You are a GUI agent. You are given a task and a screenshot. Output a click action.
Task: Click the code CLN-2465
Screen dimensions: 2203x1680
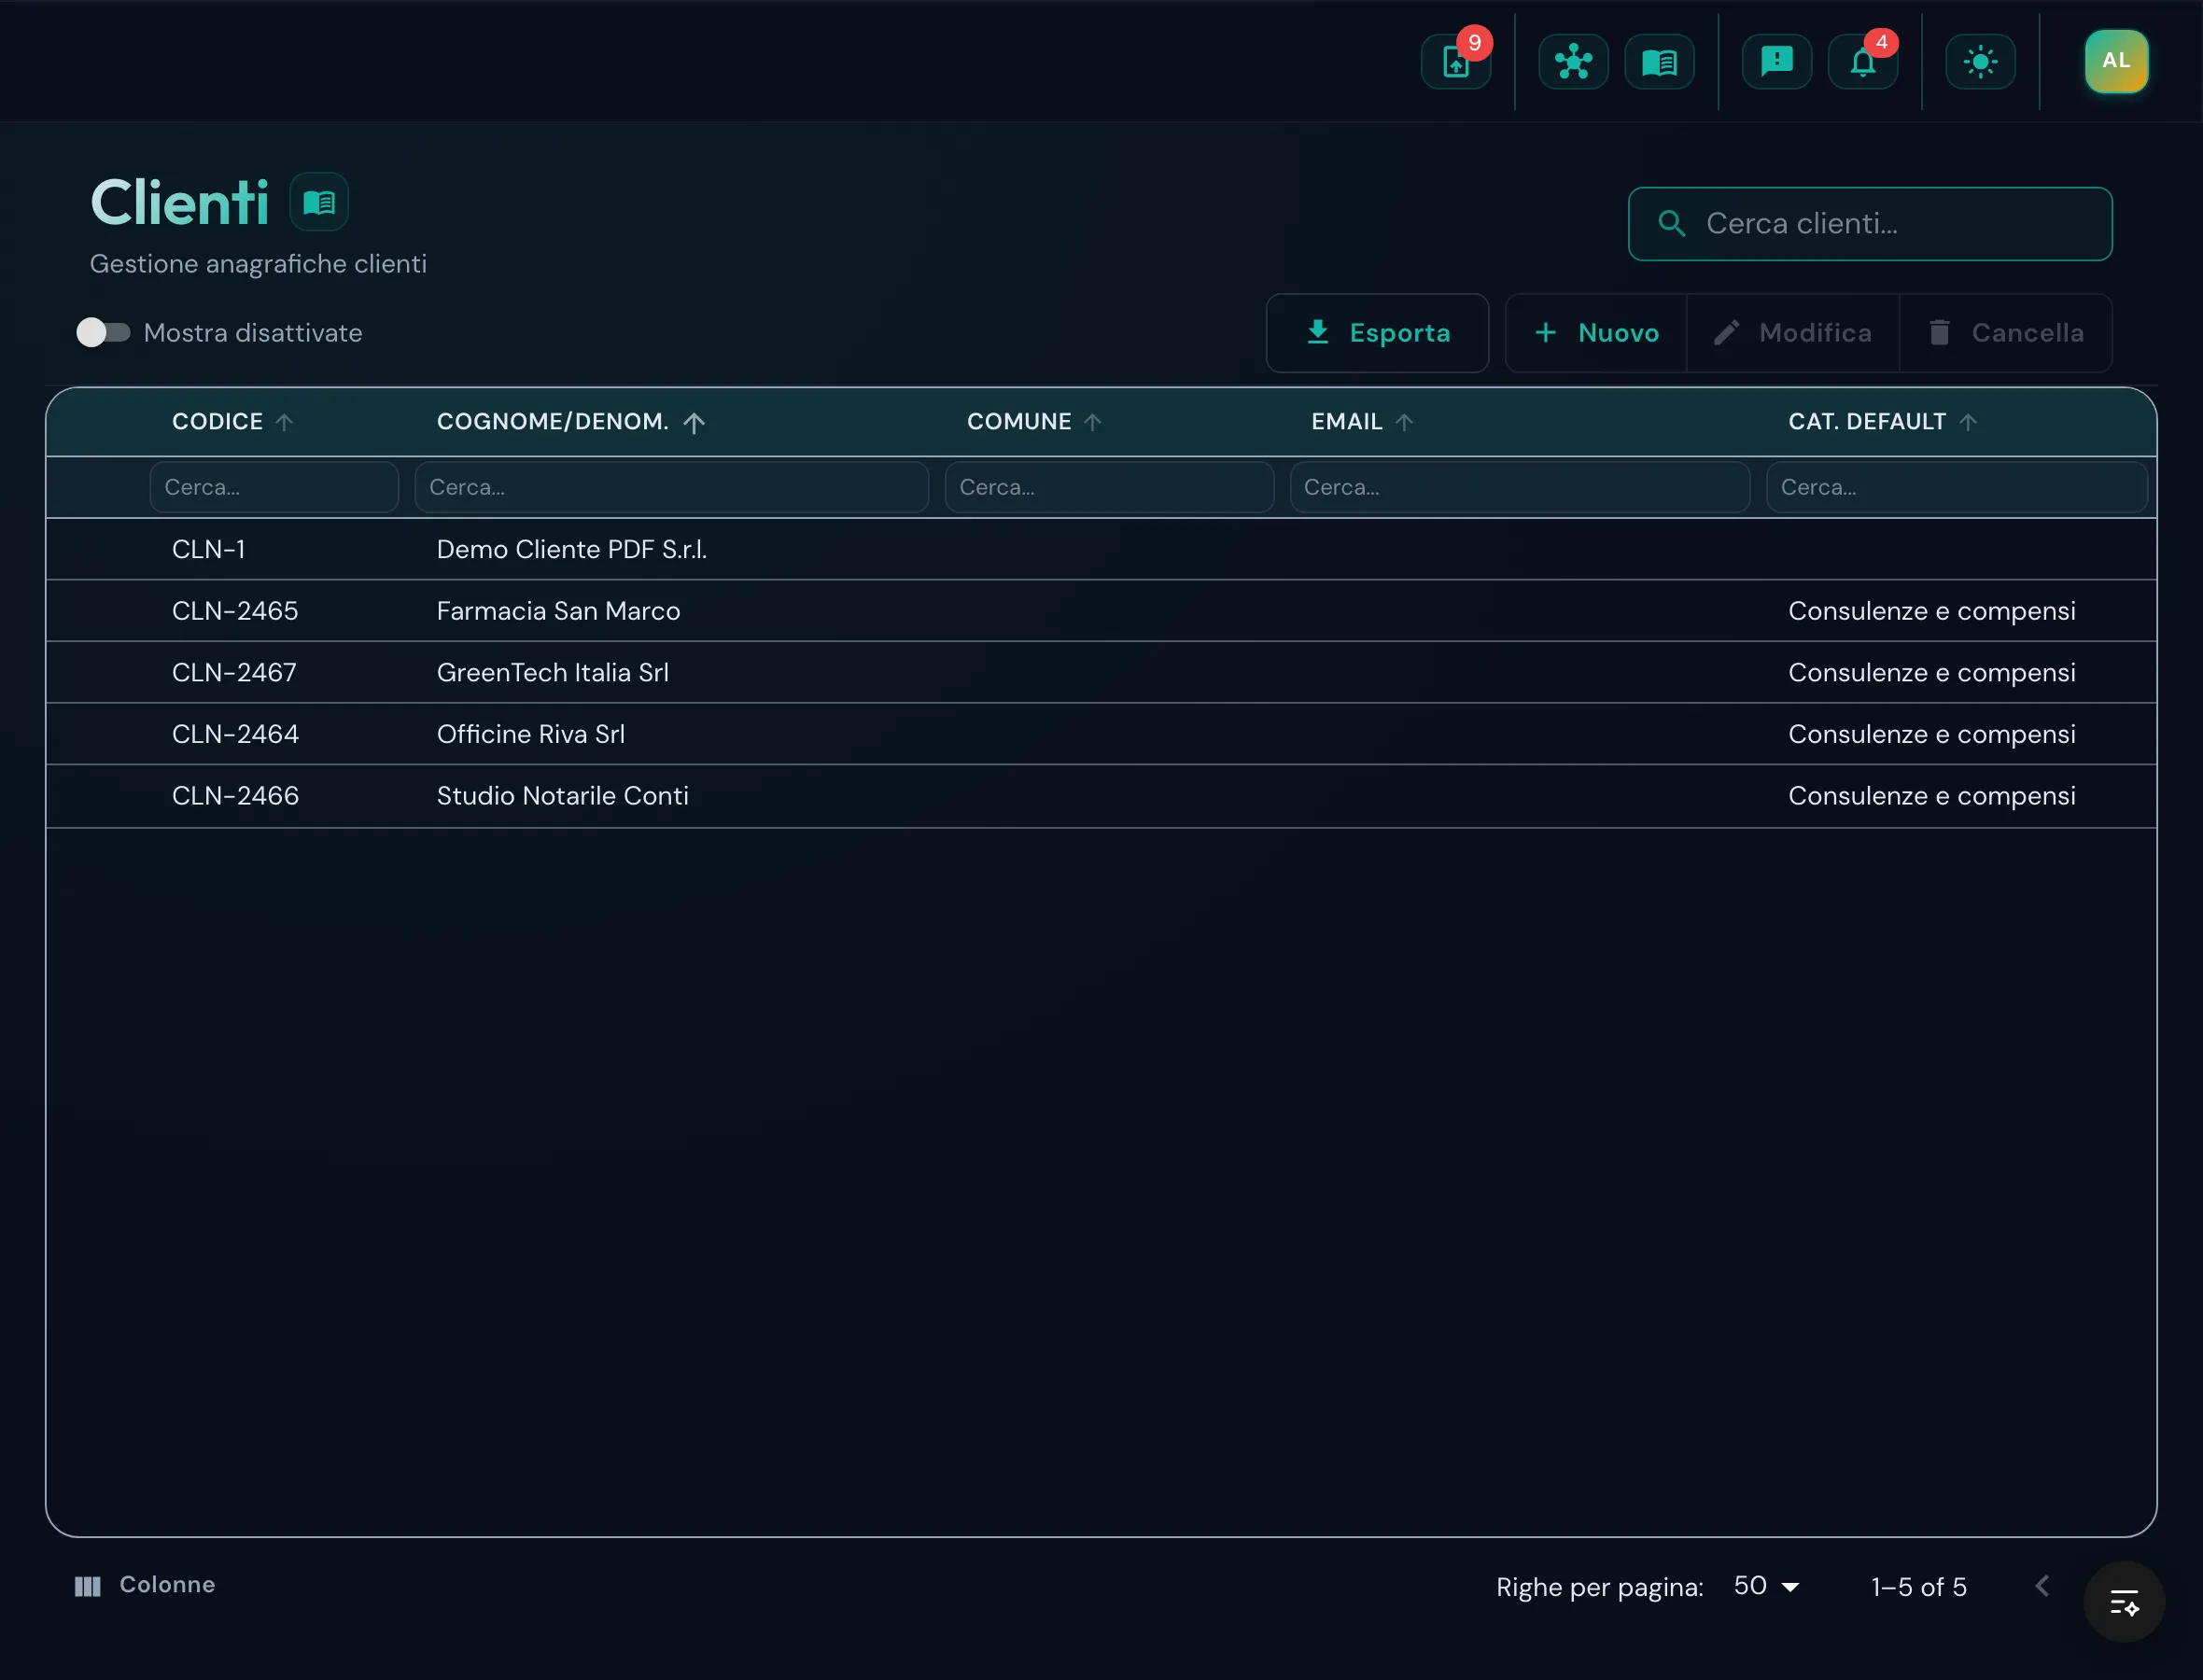pyautogui.click(x=235, y=611)
